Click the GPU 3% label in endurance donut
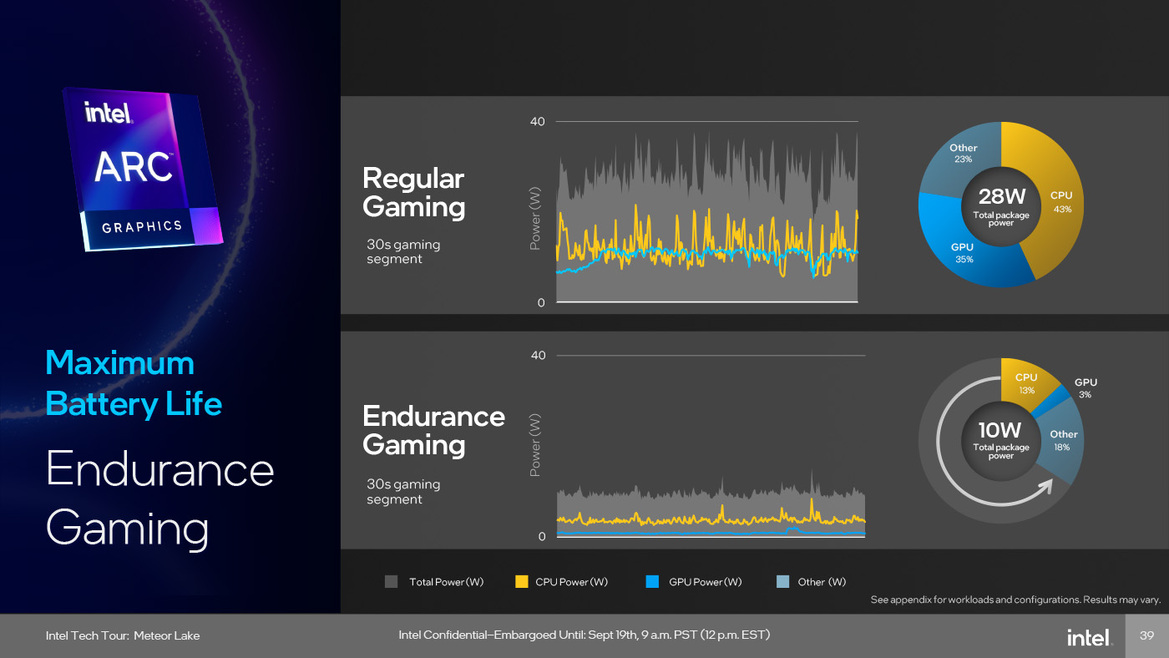The width and height of the screenshot is (1169, 658). pyautogui.click(x=1086, y=387)
